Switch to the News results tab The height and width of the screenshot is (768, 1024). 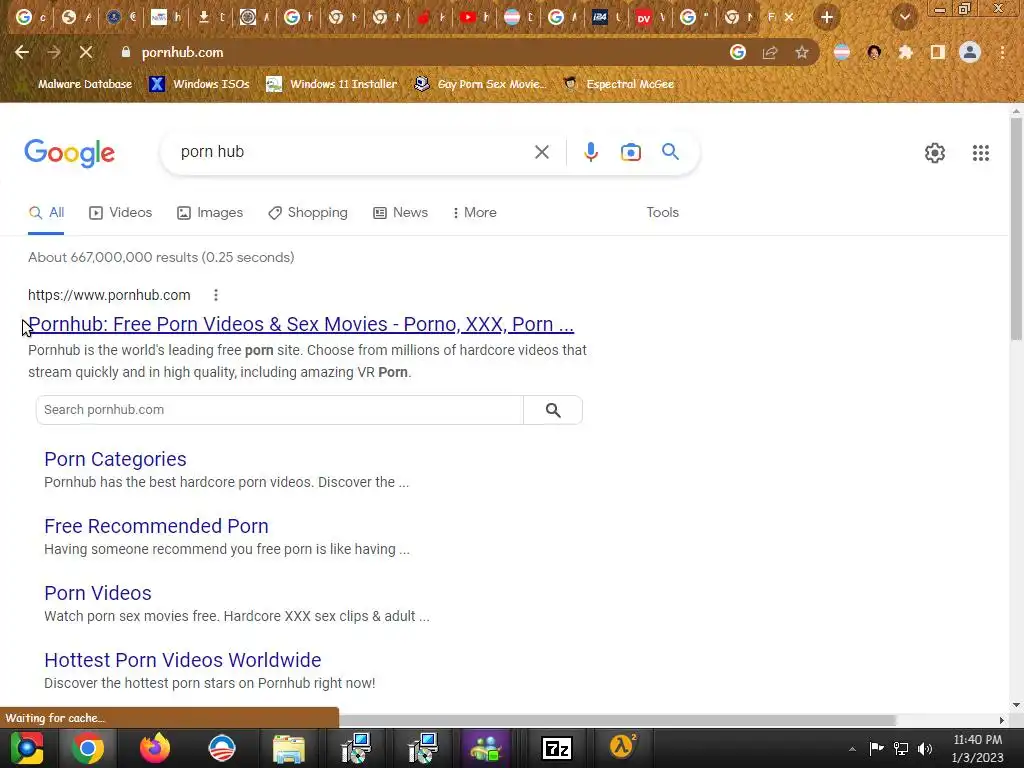(x=400, y=213)
